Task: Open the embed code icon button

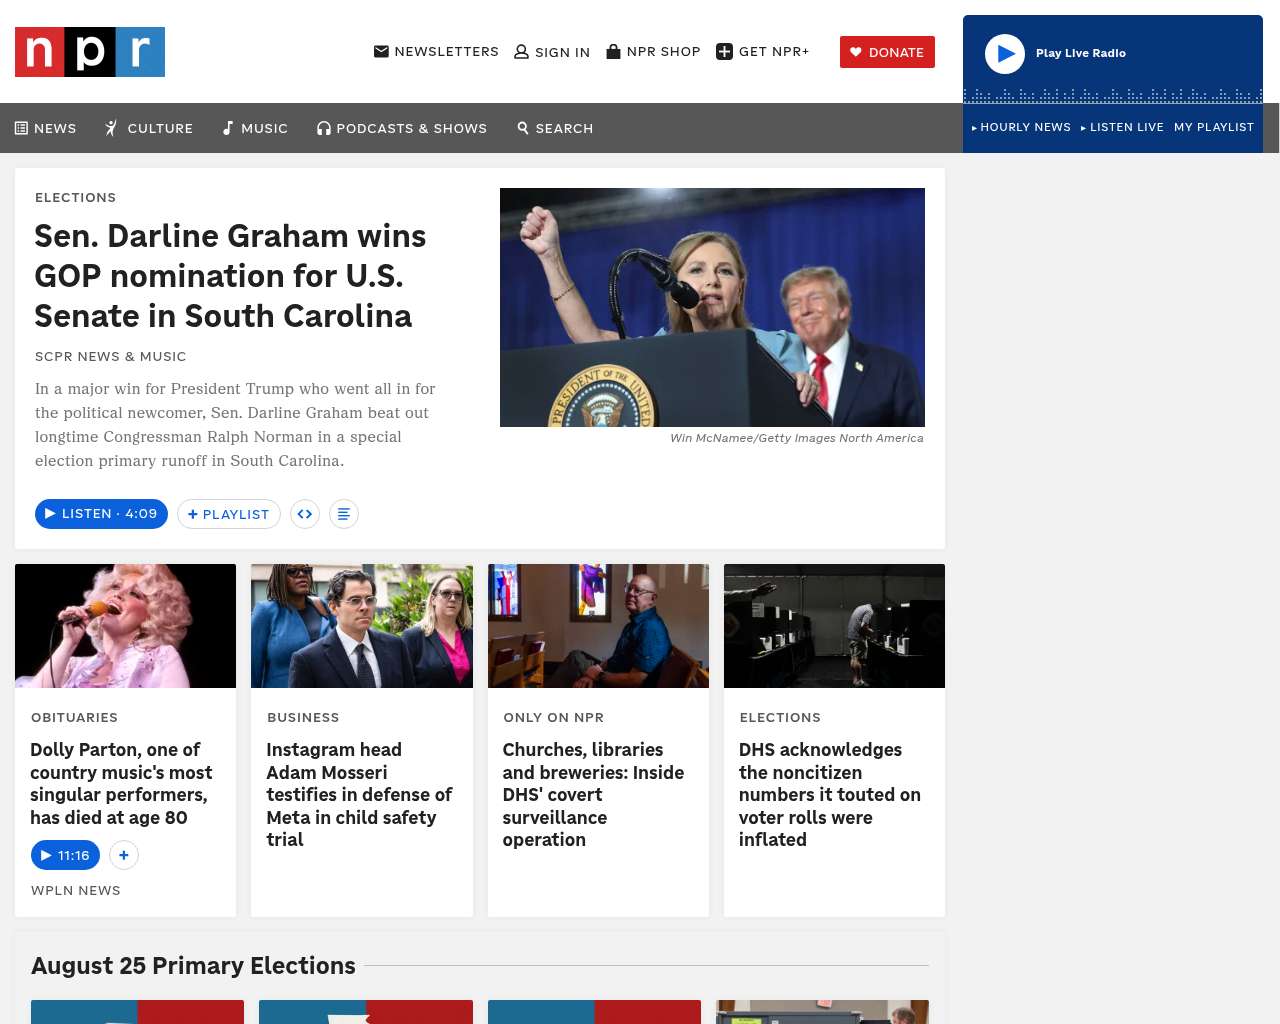Action: coord(305,514)
